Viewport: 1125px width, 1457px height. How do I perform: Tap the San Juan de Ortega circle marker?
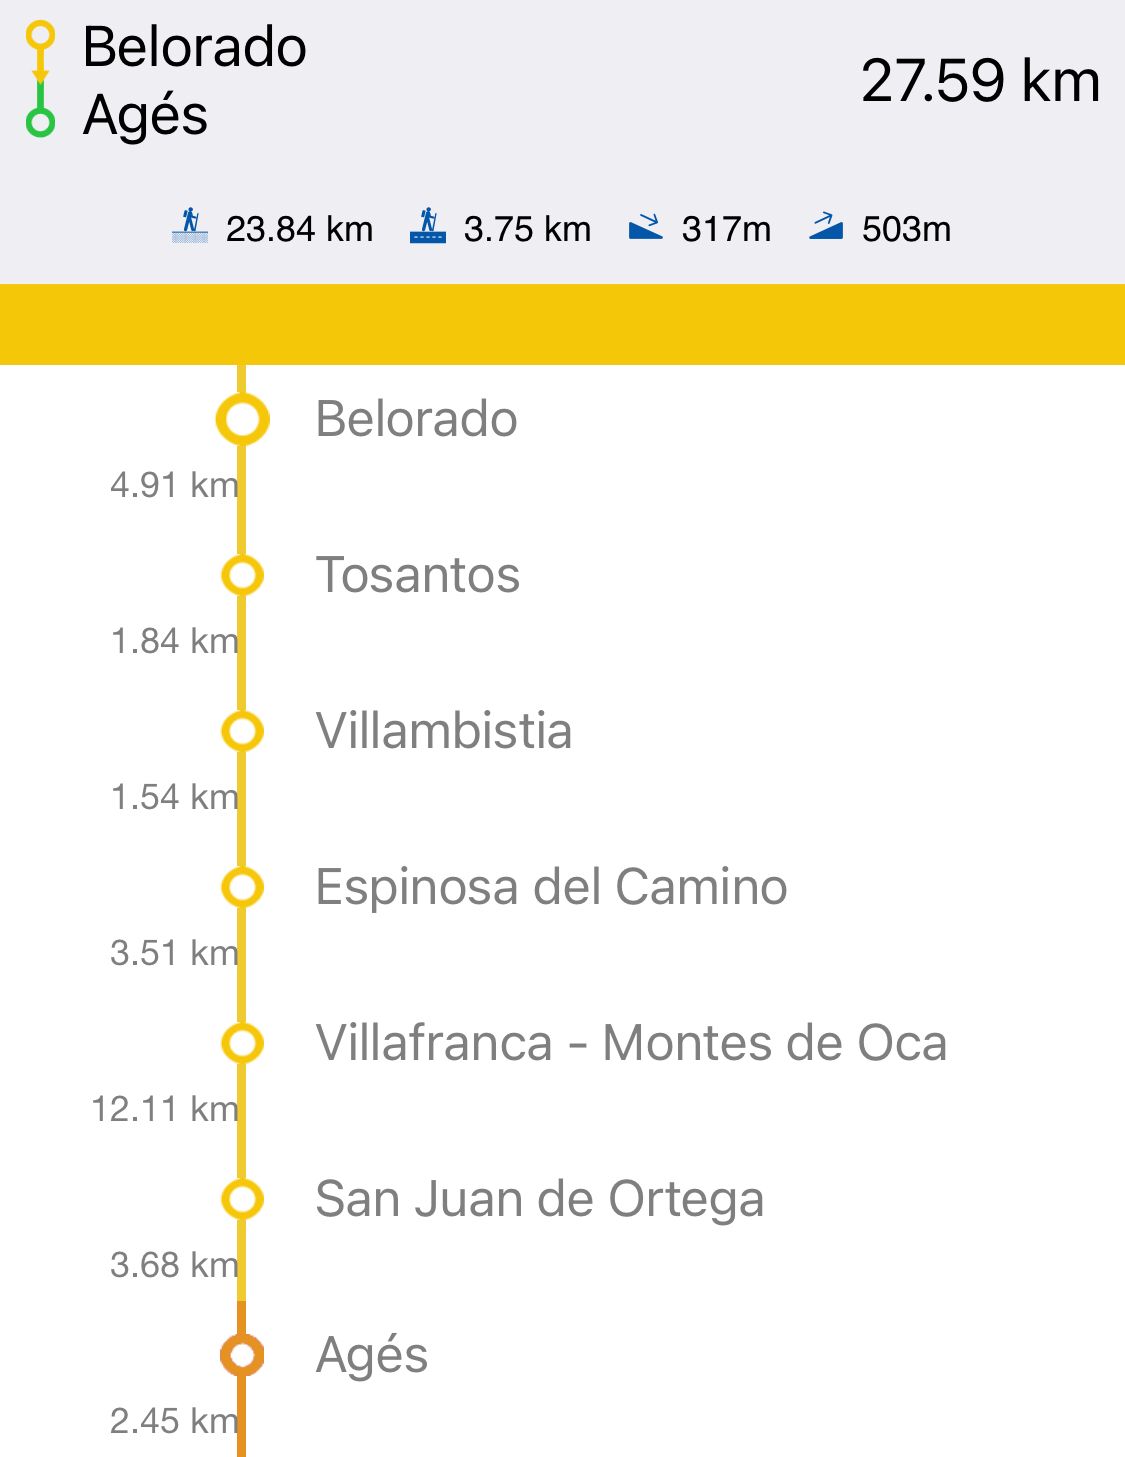point(242,1199)
